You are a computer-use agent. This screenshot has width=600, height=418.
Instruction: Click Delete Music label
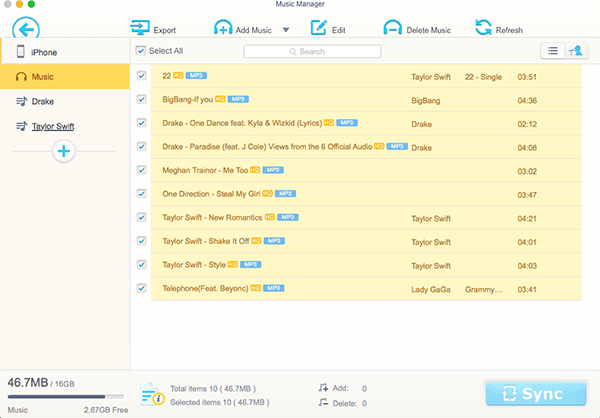(429, 30)
